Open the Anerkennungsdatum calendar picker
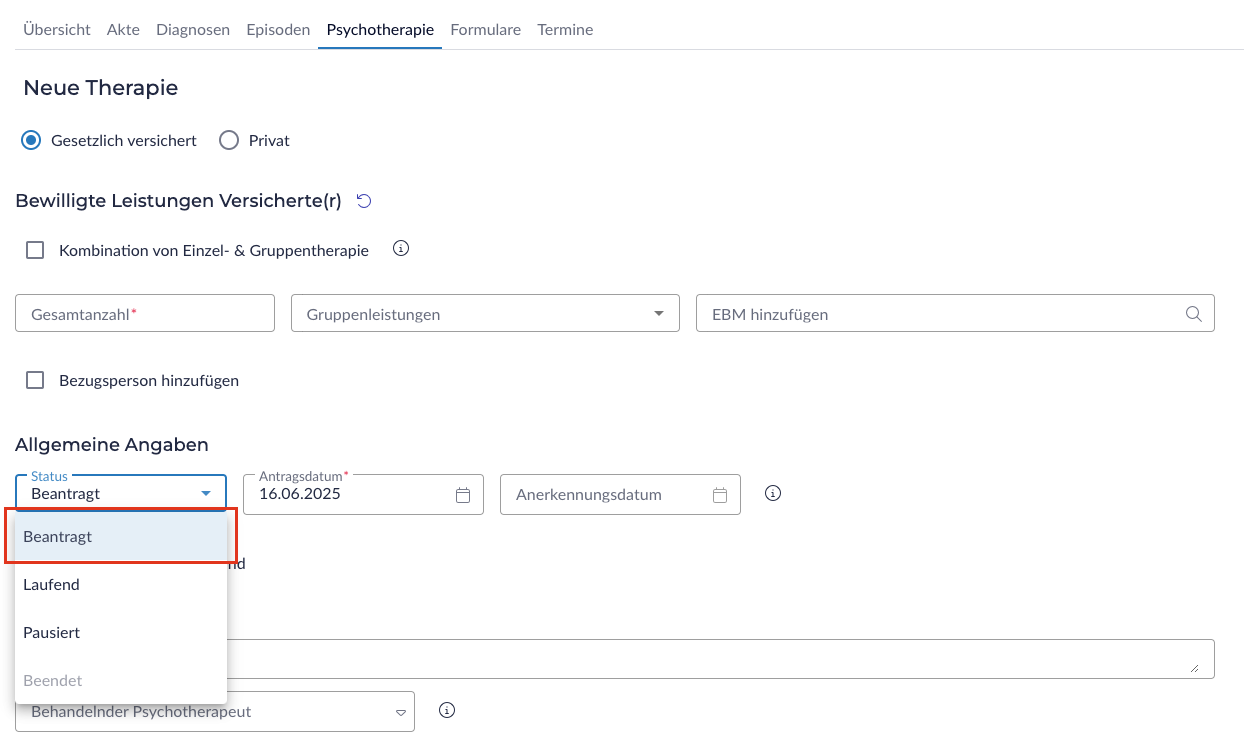 pyautogui.click(x=720, y=495)
